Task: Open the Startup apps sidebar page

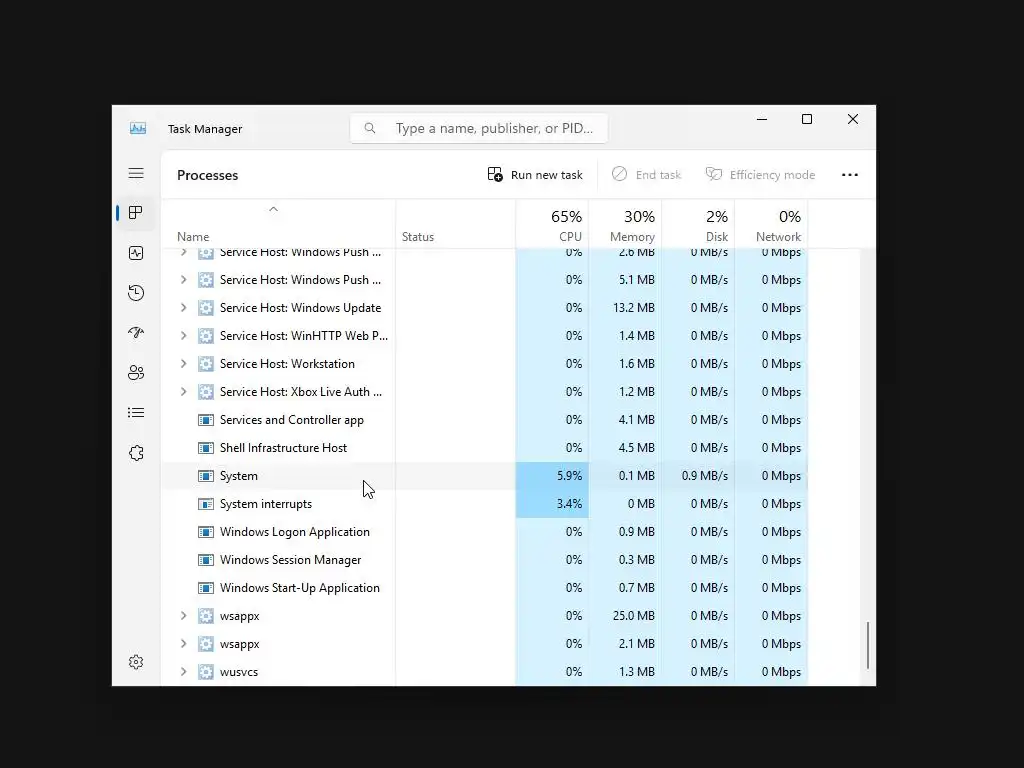Action: pos(136,332)
